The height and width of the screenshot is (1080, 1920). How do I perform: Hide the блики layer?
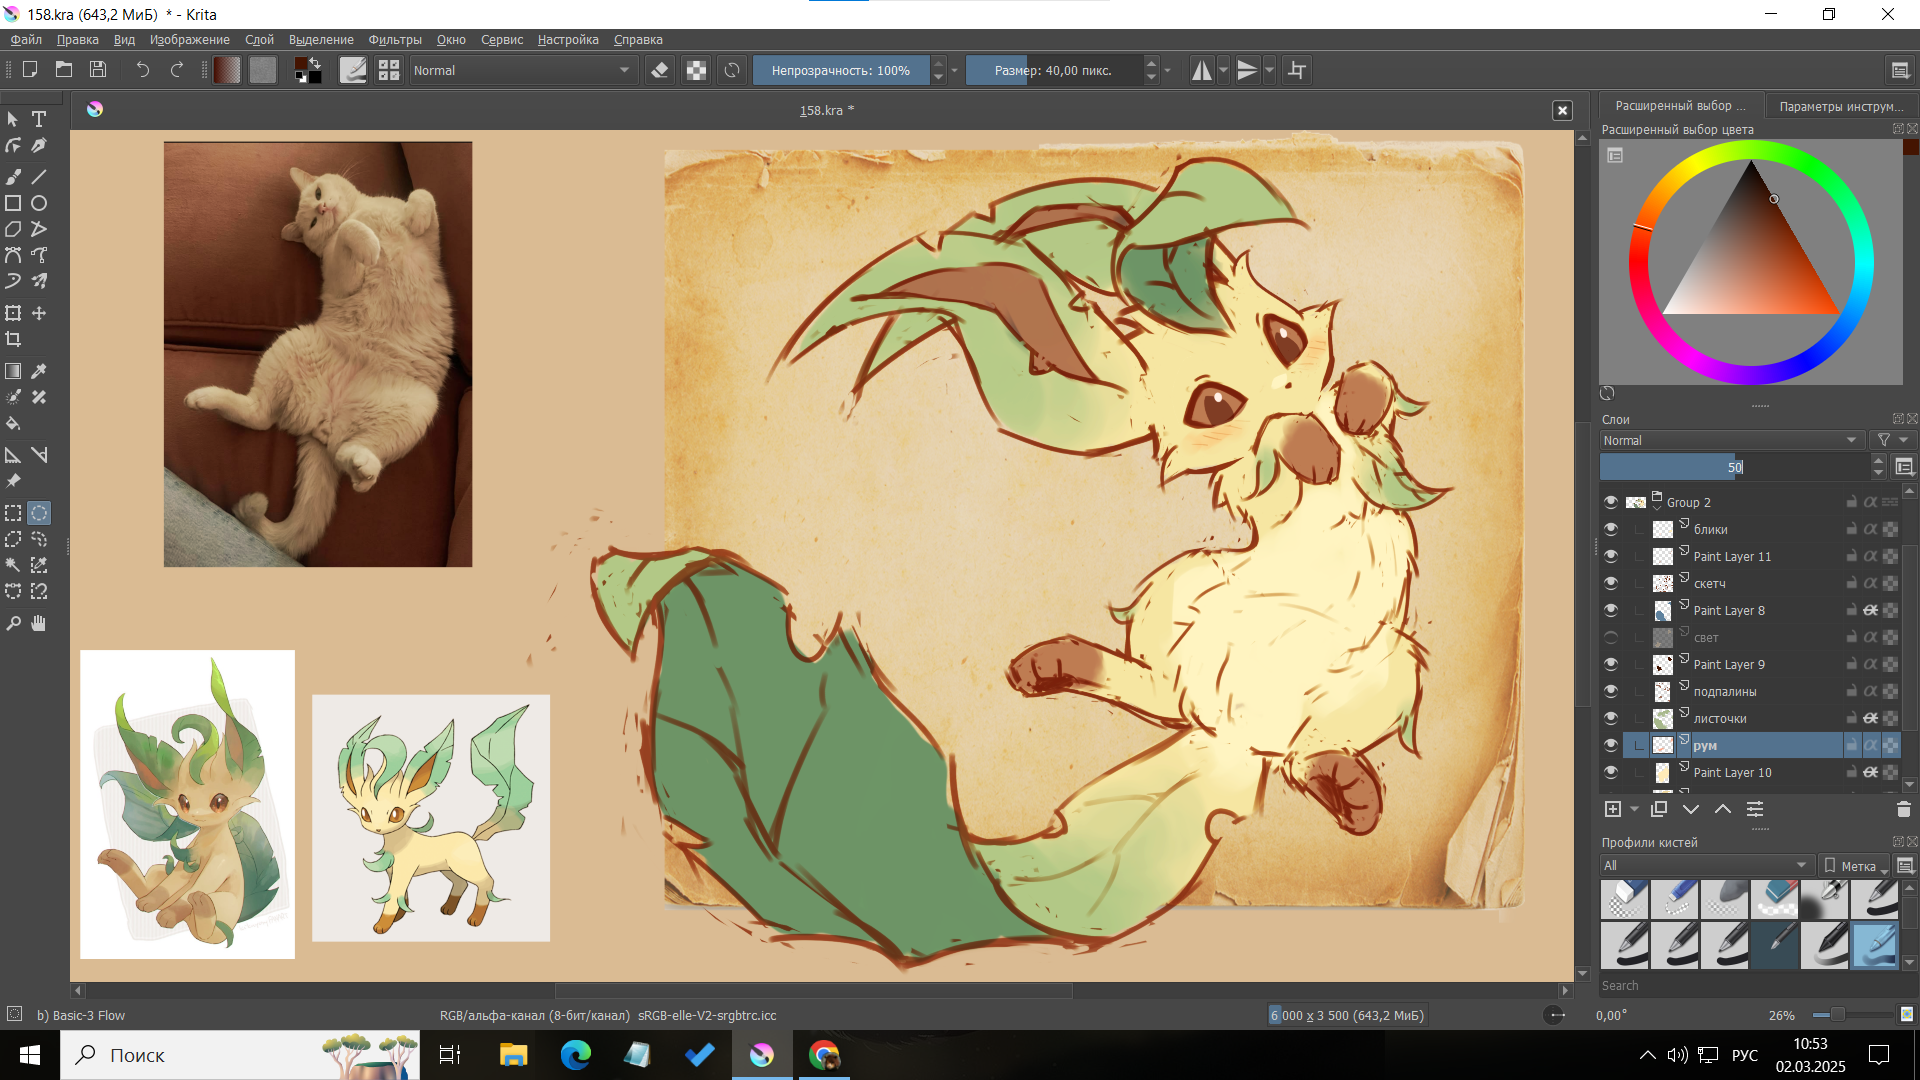click(1610, 529)
